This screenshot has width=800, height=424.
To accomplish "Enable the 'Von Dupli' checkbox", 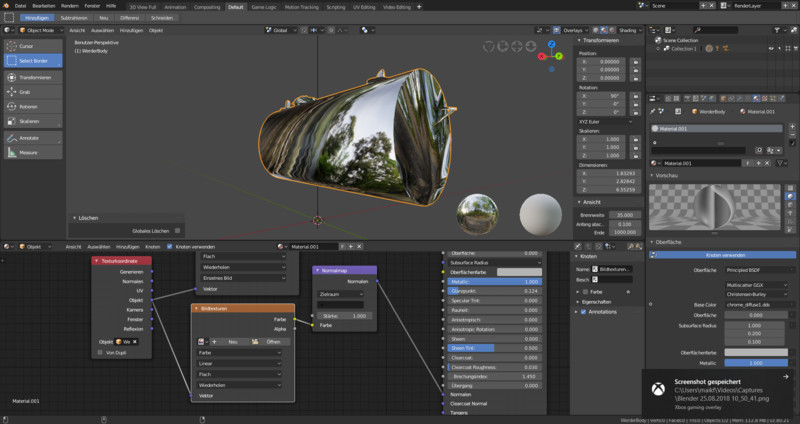I will point(99,354).
